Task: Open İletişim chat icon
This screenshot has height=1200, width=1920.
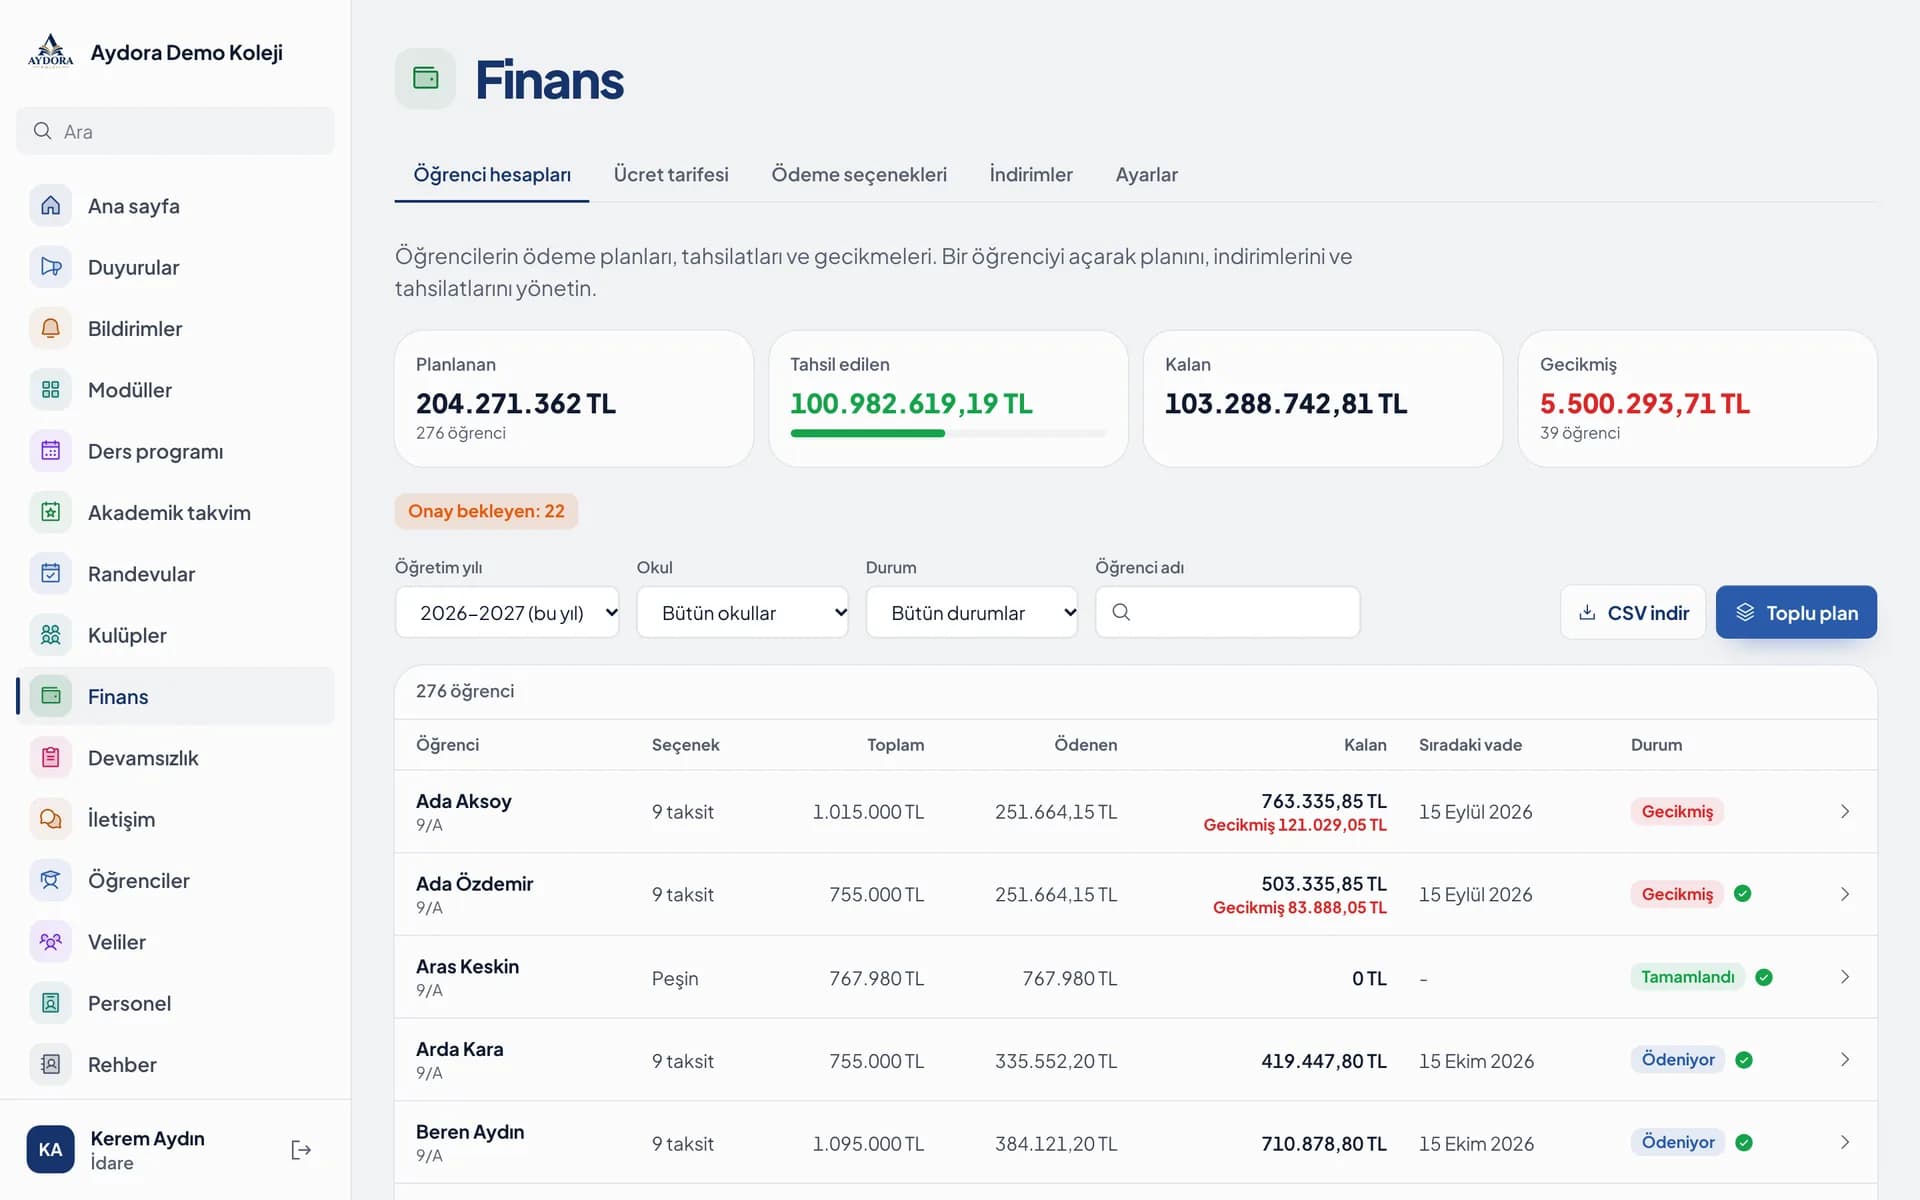Action: 50,819
